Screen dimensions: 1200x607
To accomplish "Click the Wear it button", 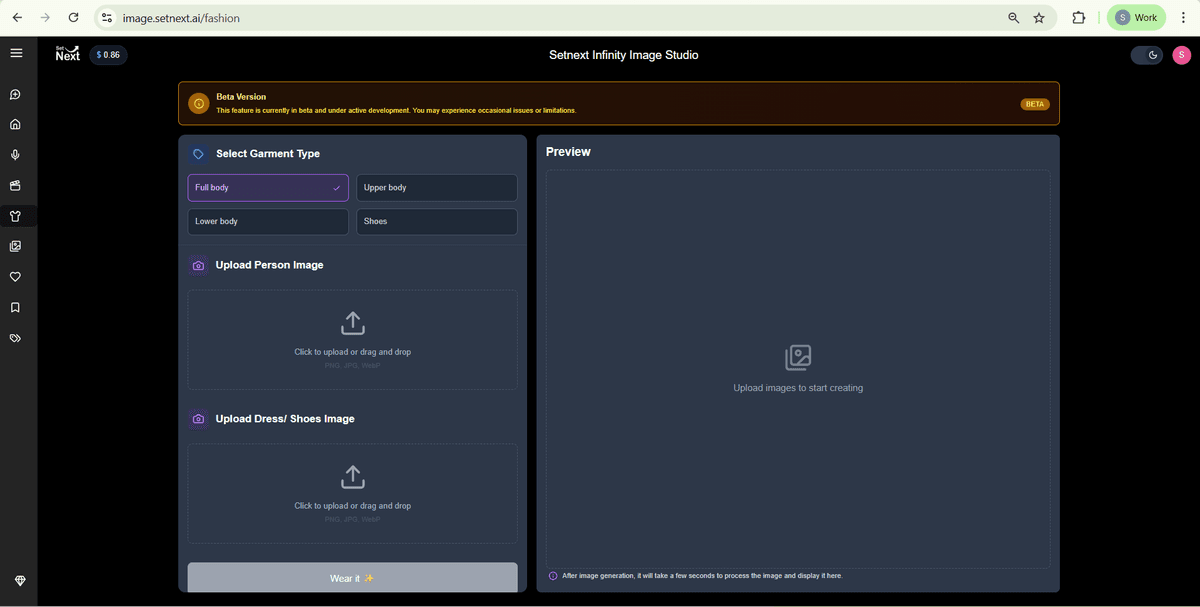I will point(353,578).
